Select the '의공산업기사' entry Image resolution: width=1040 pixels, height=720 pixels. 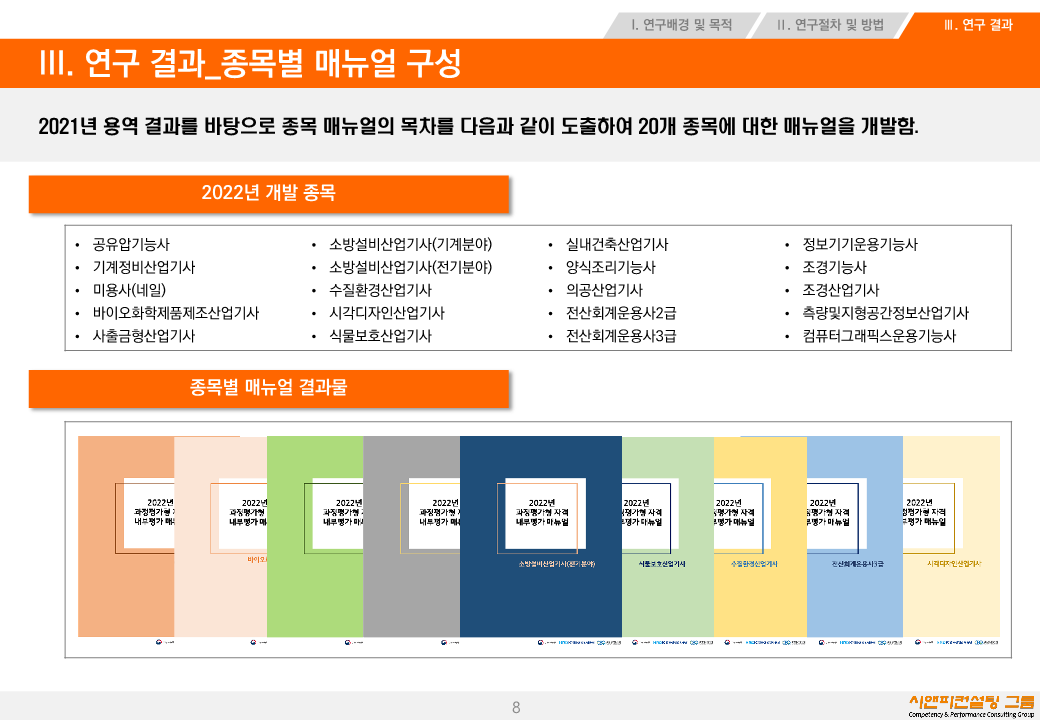click(604, 290)
